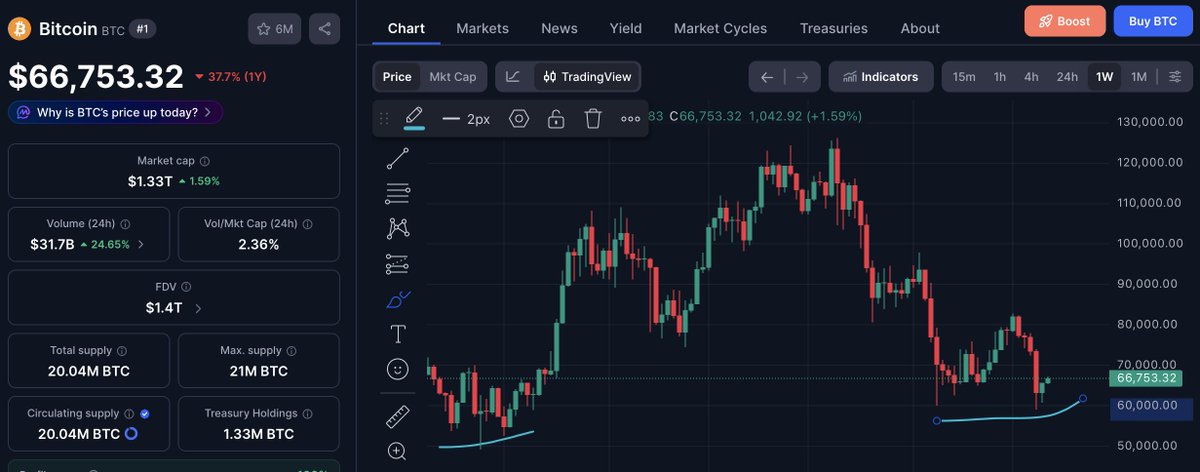
Task: Click the pencil line color icon
Action: tap(414, 118)
